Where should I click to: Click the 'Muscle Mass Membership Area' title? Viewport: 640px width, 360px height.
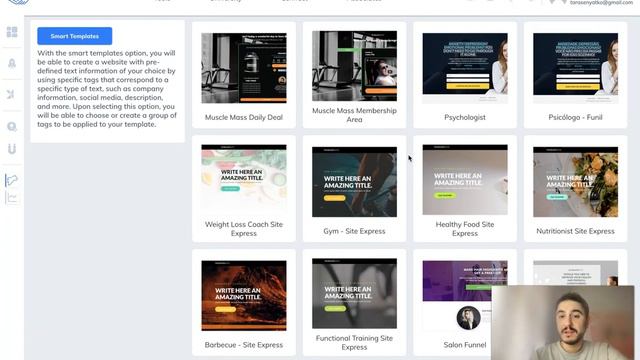354,115
